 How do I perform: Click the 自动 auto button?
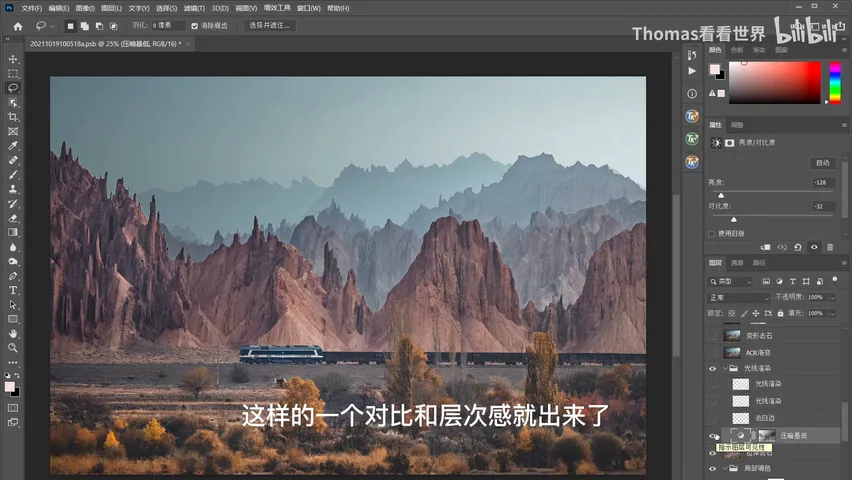tap(823, 163)
